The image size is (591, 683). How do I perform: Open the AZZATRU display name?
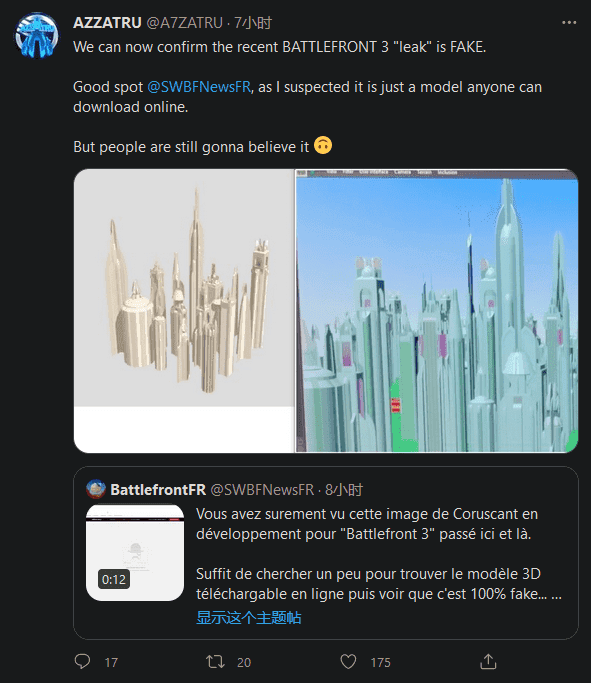[x=107, y=23]
